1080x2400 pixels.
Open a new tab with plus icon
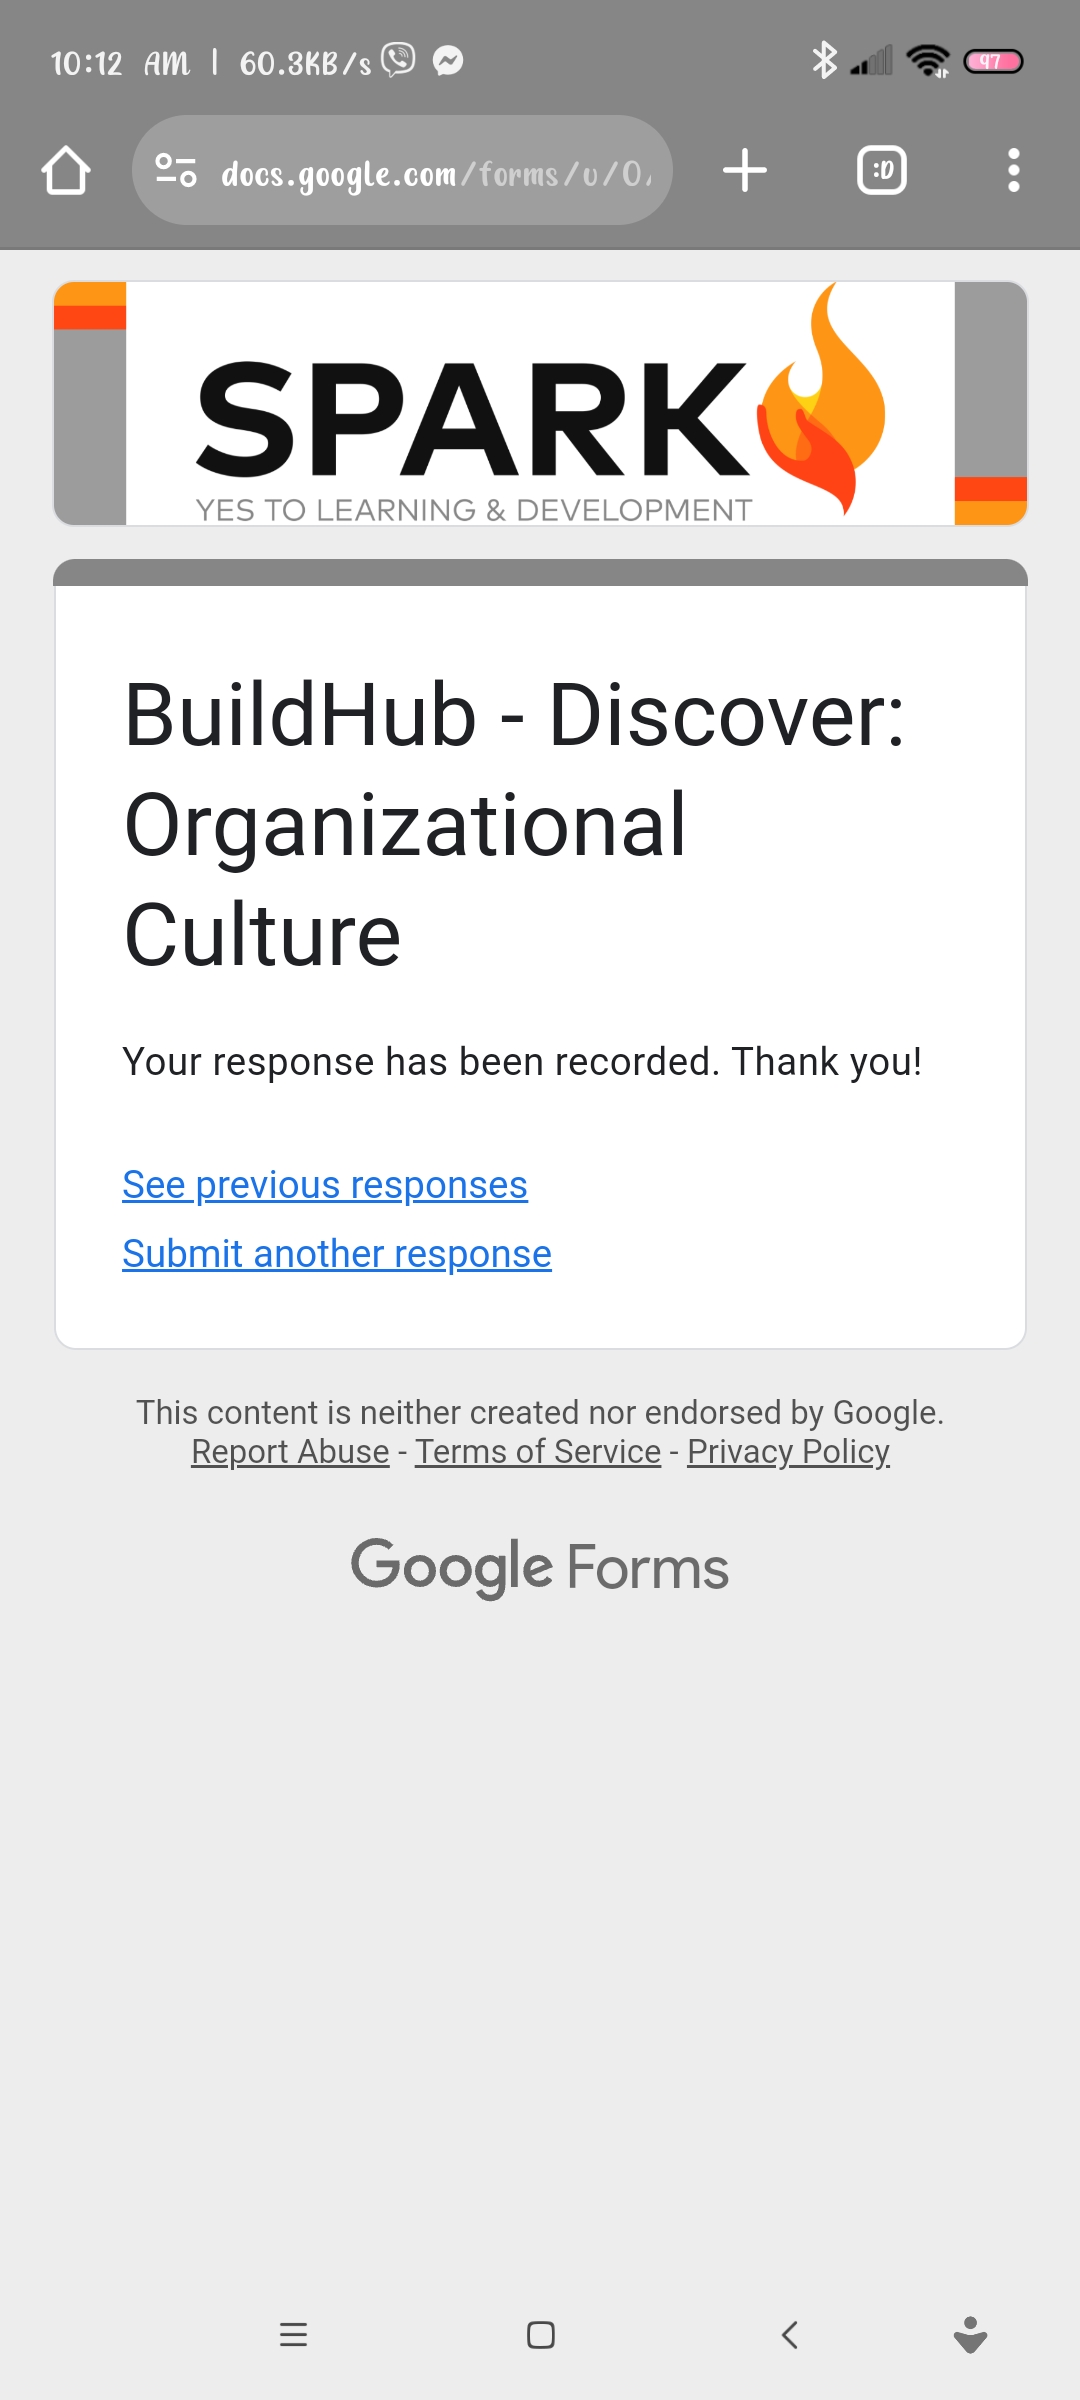(x=745, y=171)
